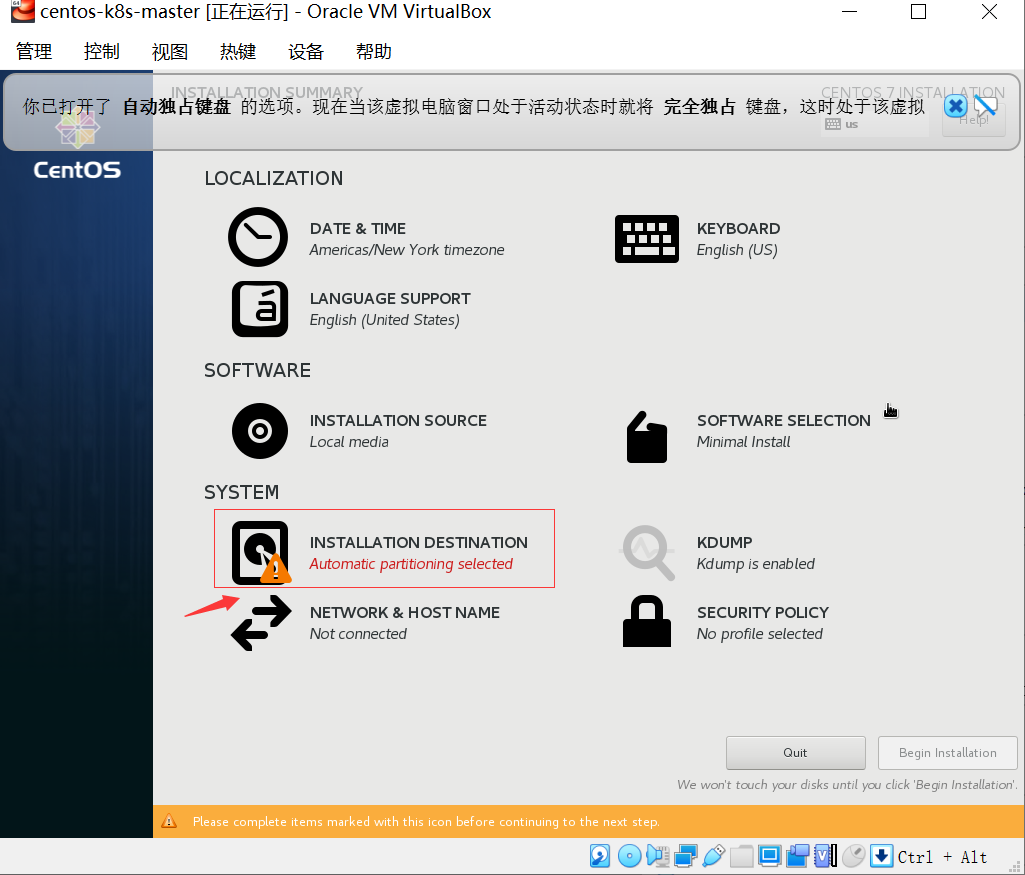
Task: Click the shared folders status icon
Action: pyautogui.click(x=741, y=856)
